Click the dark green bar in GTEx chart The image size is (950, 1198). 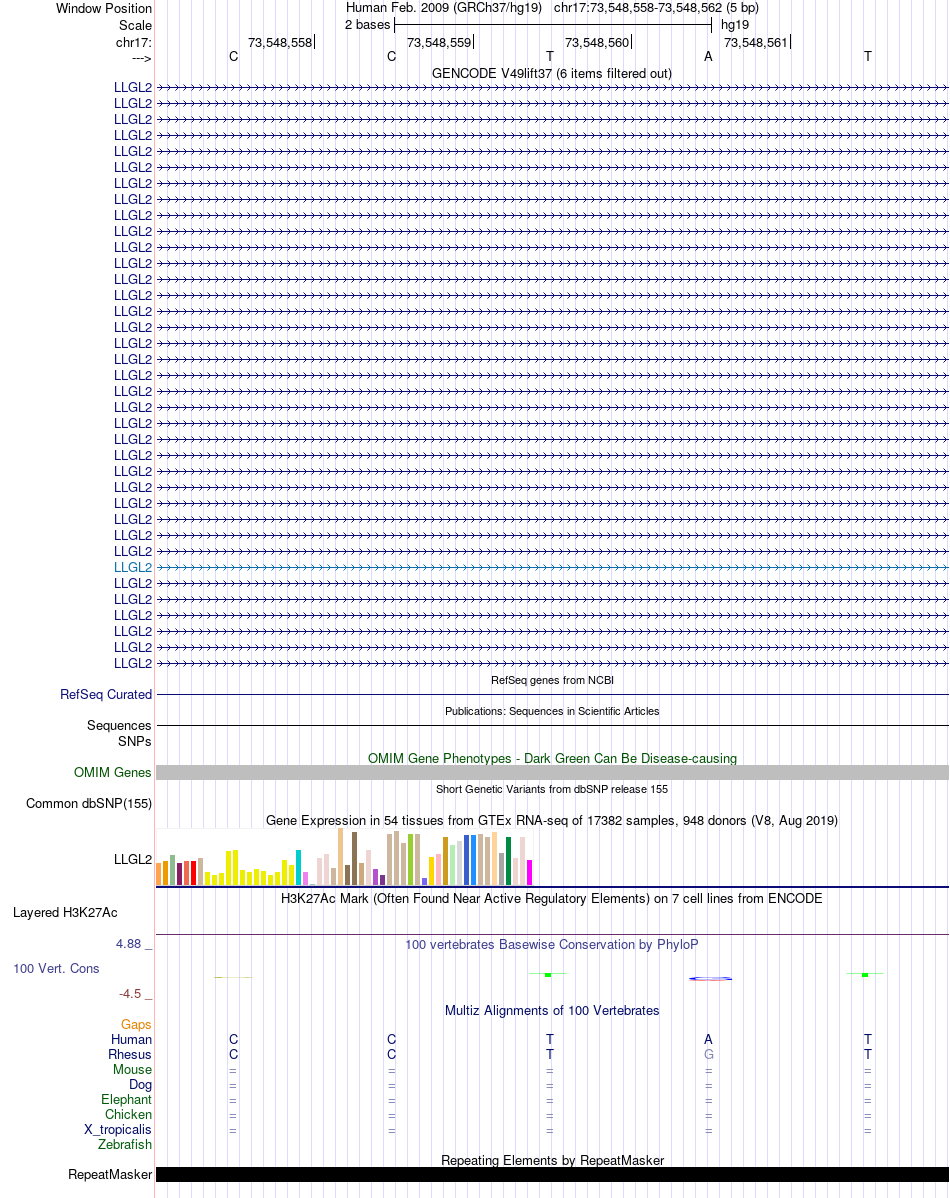click(508, 861)
